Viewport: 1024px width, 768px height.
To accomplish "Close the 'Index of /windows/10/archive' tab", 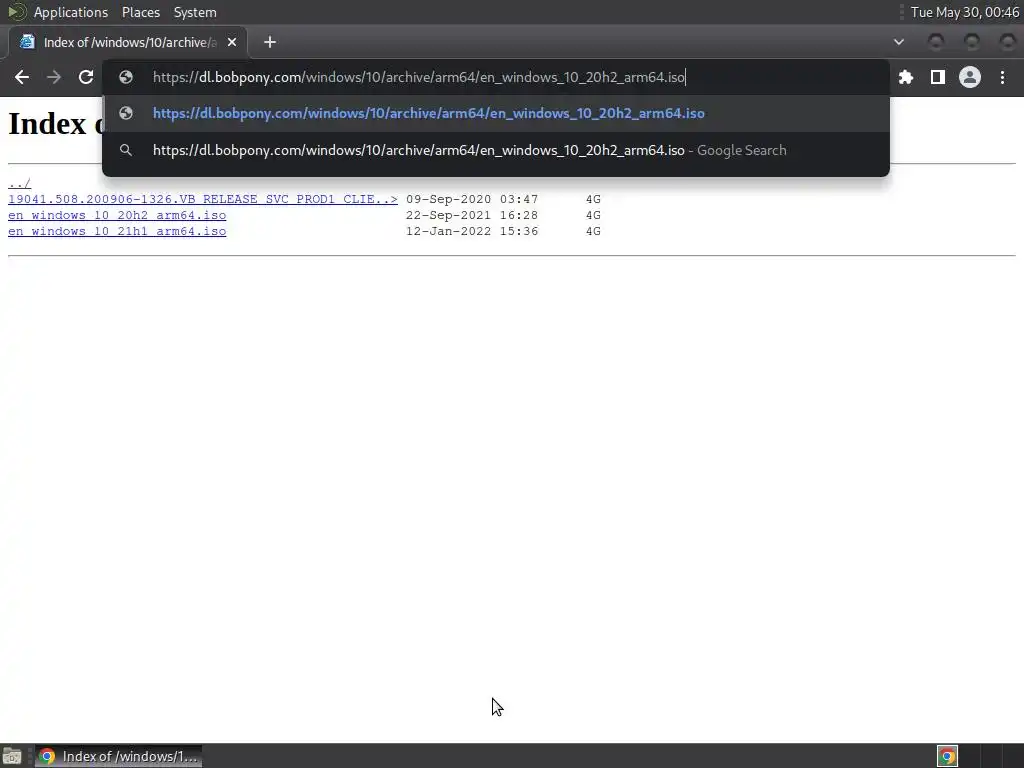I will (232, 42).
